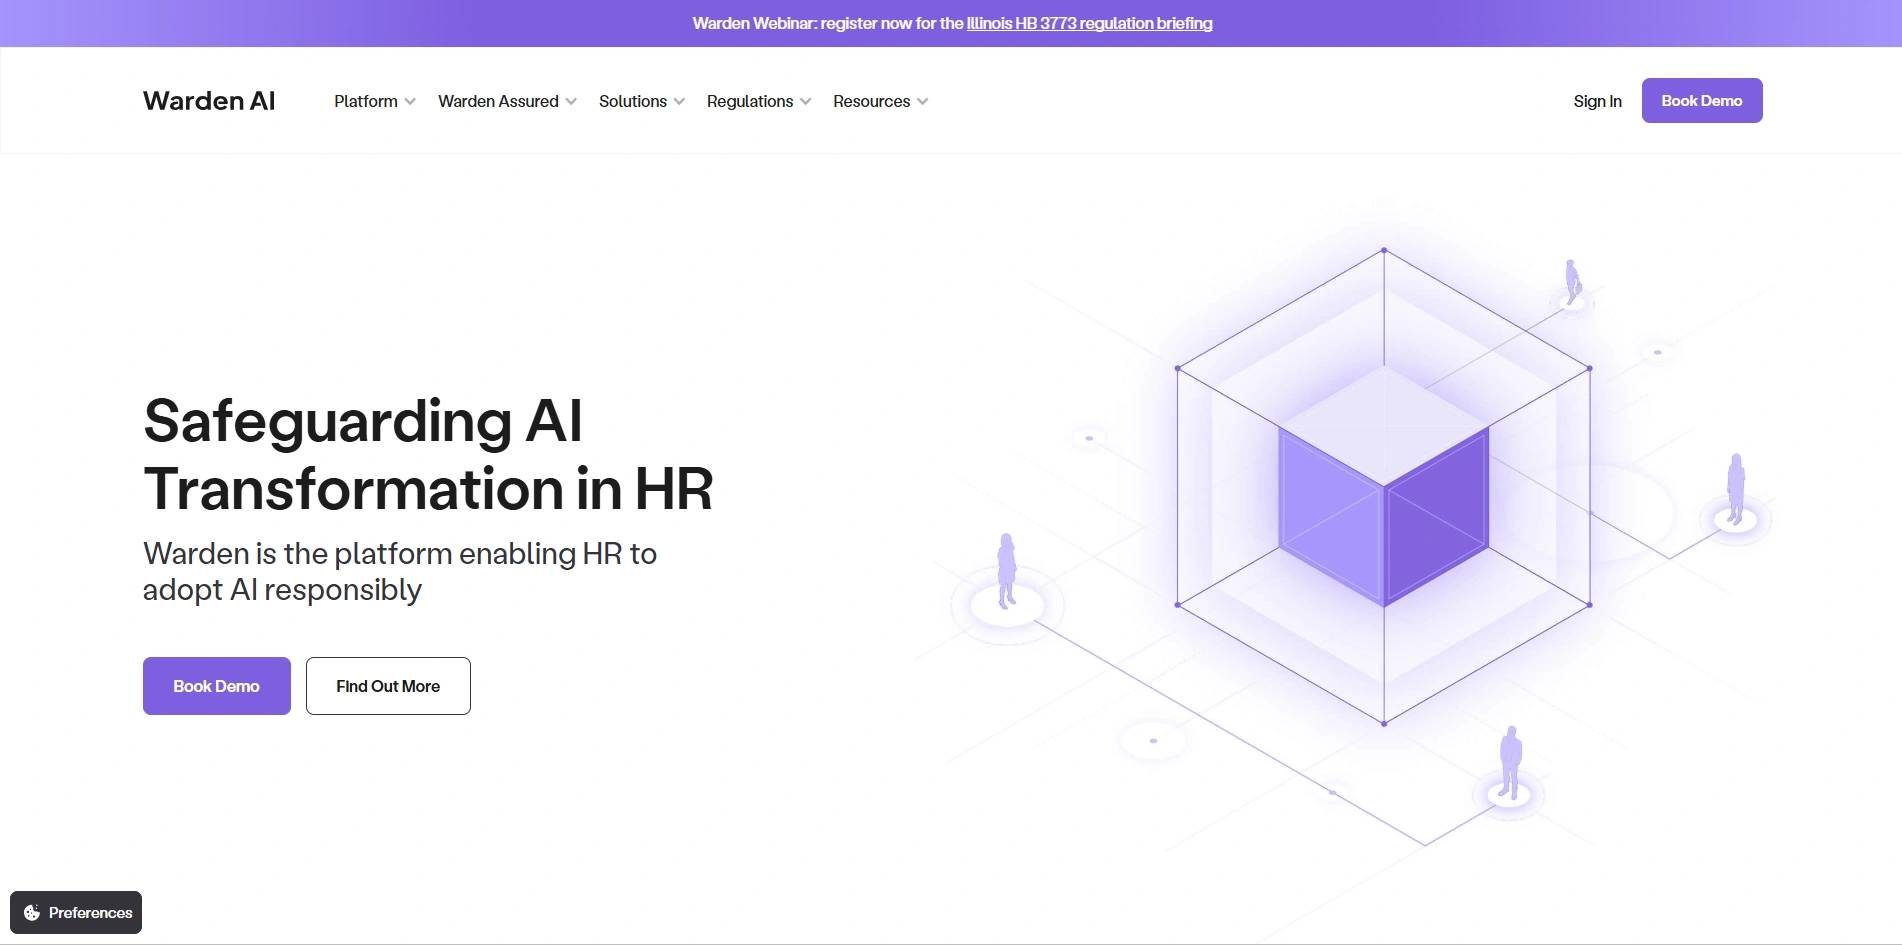Viewport: 1902px width, 945px height.
Task: Click the Safeguarding AI Transformation in HR heading
Action: point(428,455)
